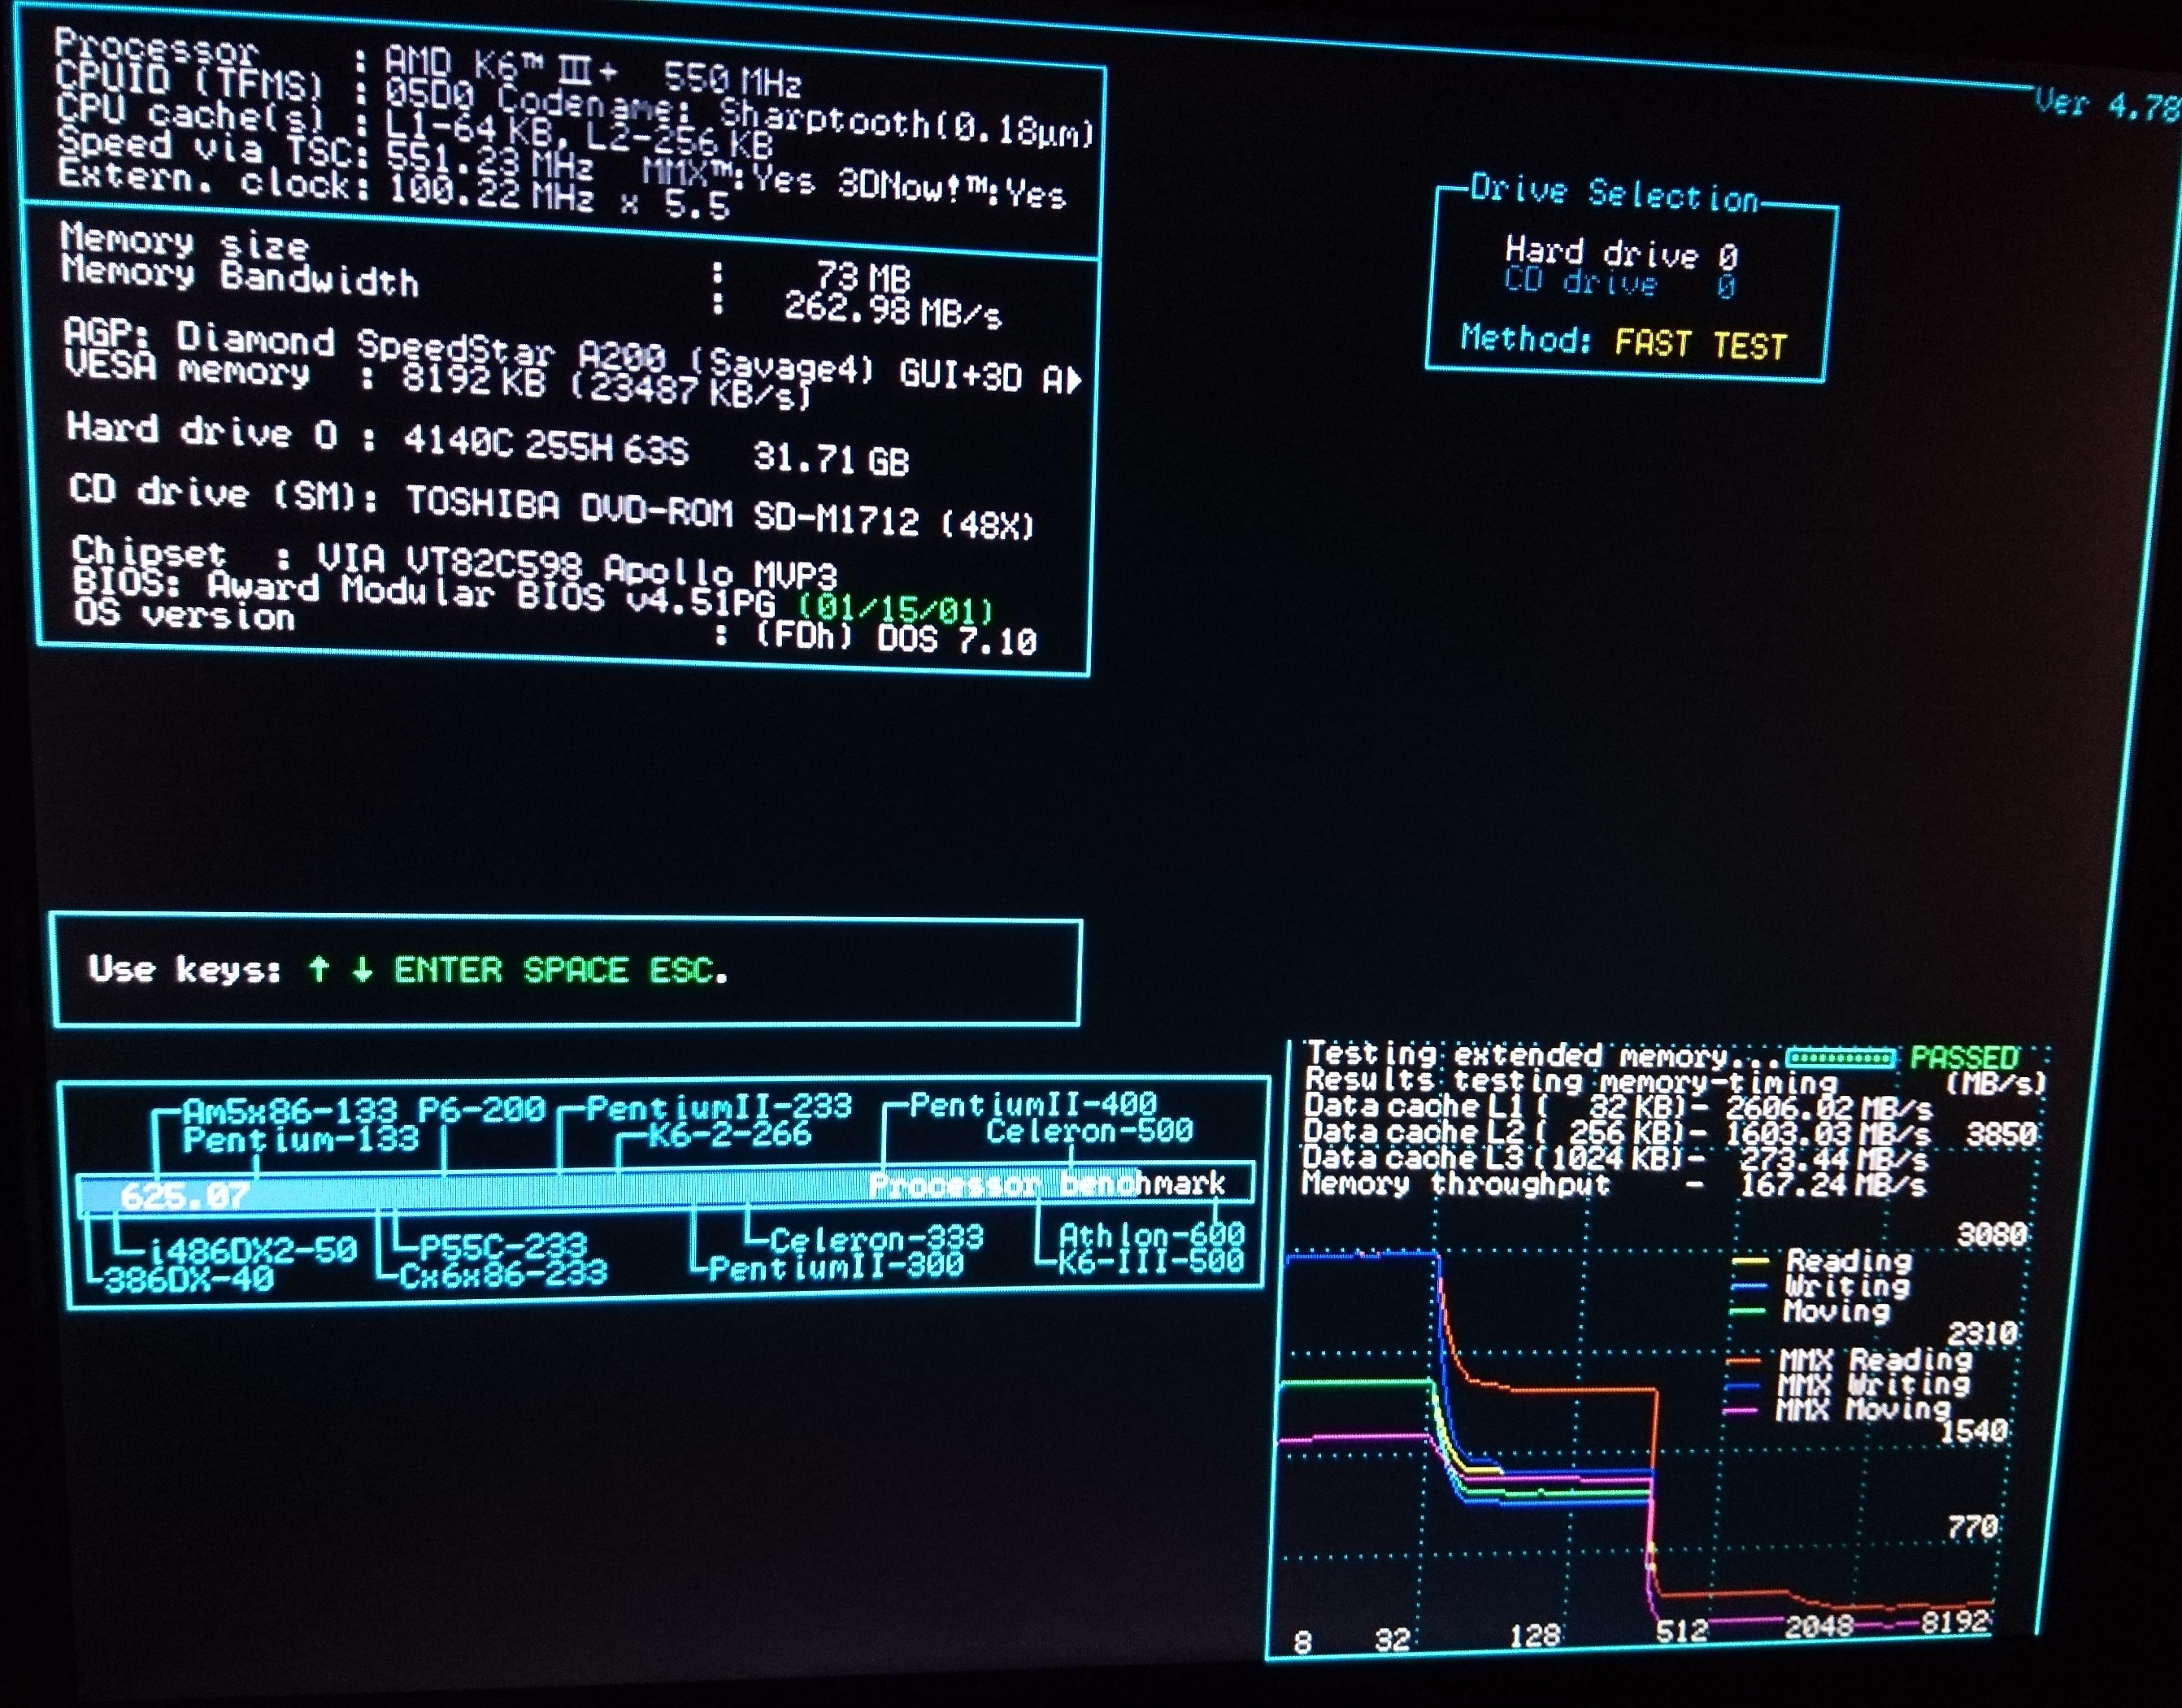Screen dimensions: 2182x1708
Task: Click the green BIOS date (01/15/01)
Action: click(895, 607)
